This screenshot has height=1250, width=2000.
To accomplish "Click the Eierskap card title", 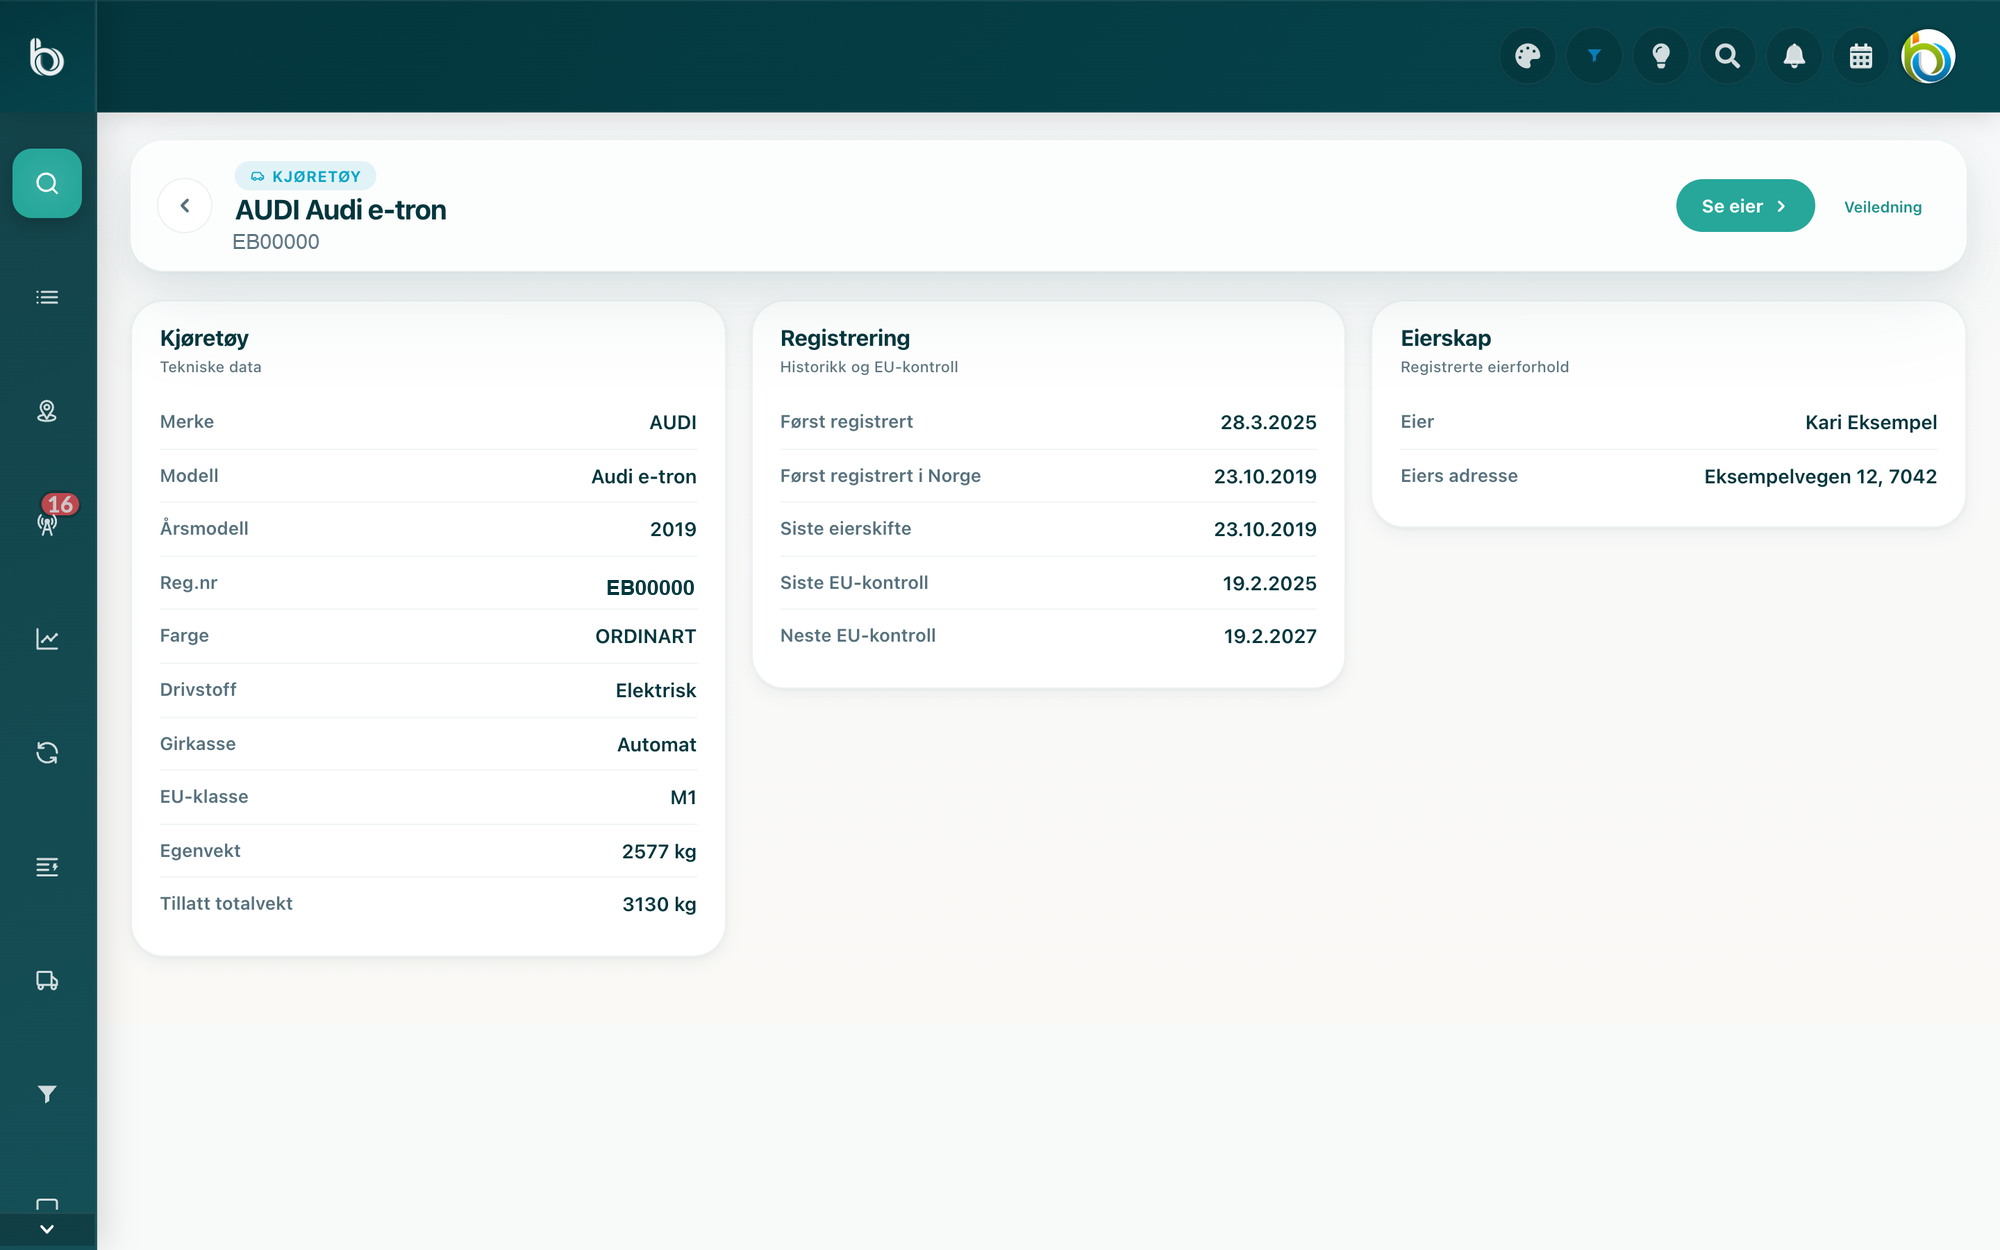I will [1446, 338].
